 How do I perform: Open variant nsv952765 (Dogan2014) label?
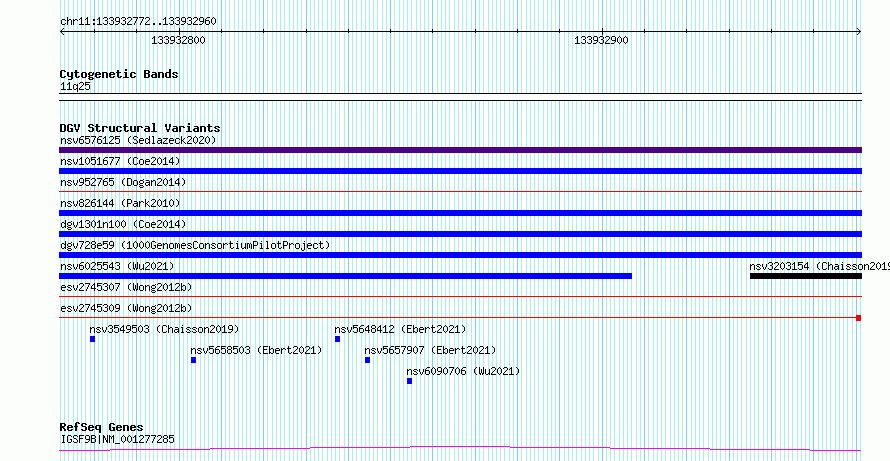pyautogui.click(x=123, y=182)
